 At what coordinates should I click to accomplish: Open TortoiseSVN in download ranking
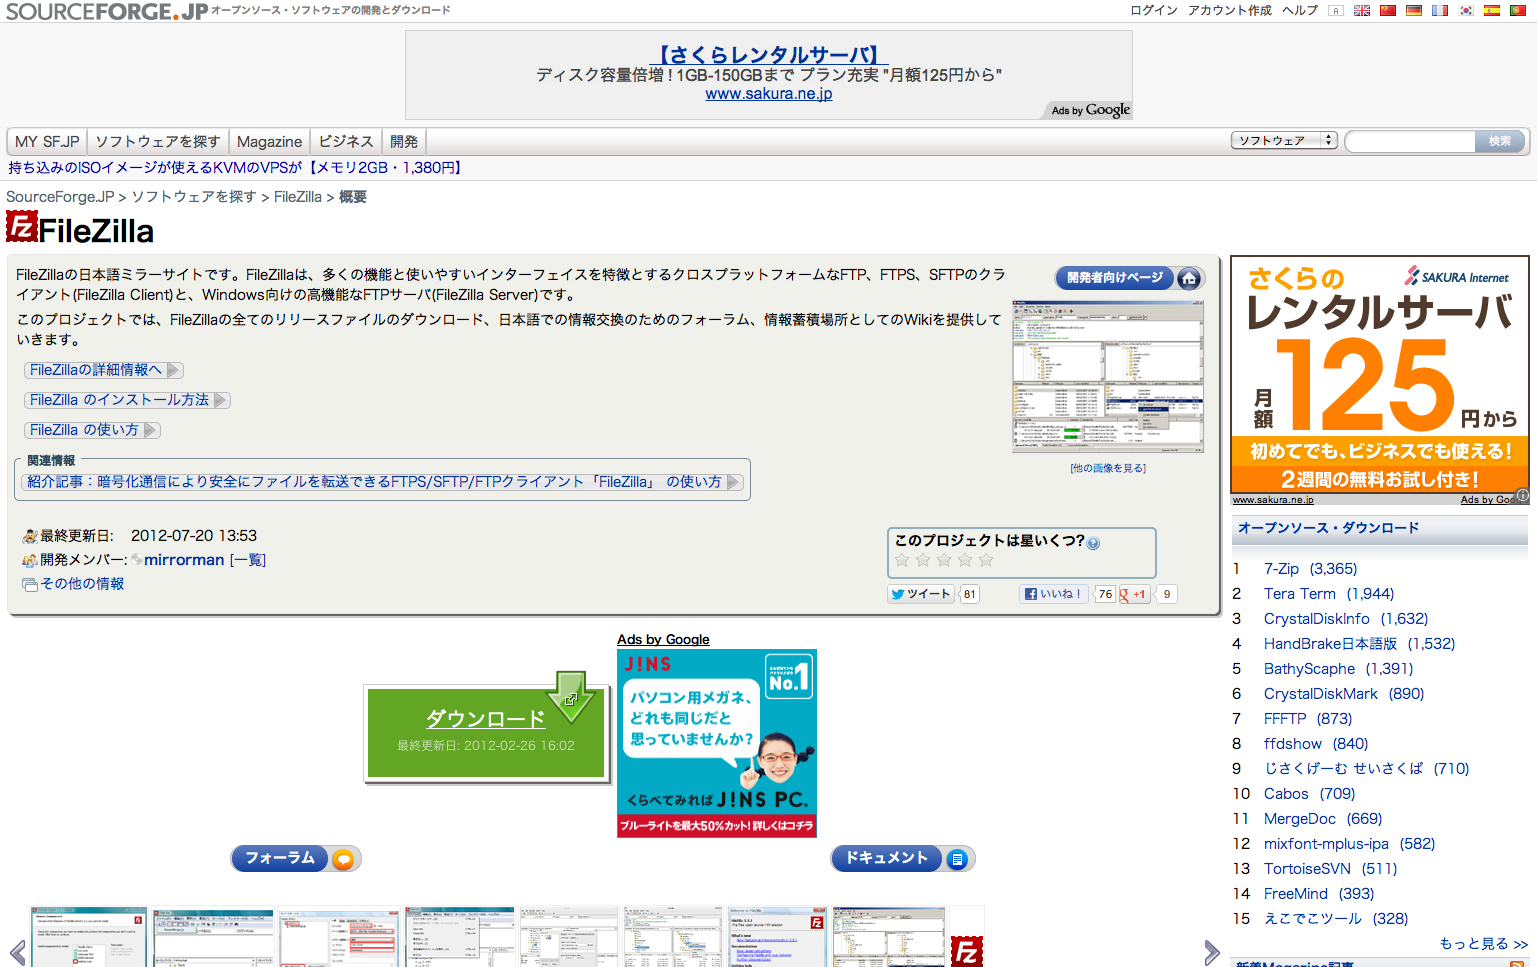coord(1307,869)
